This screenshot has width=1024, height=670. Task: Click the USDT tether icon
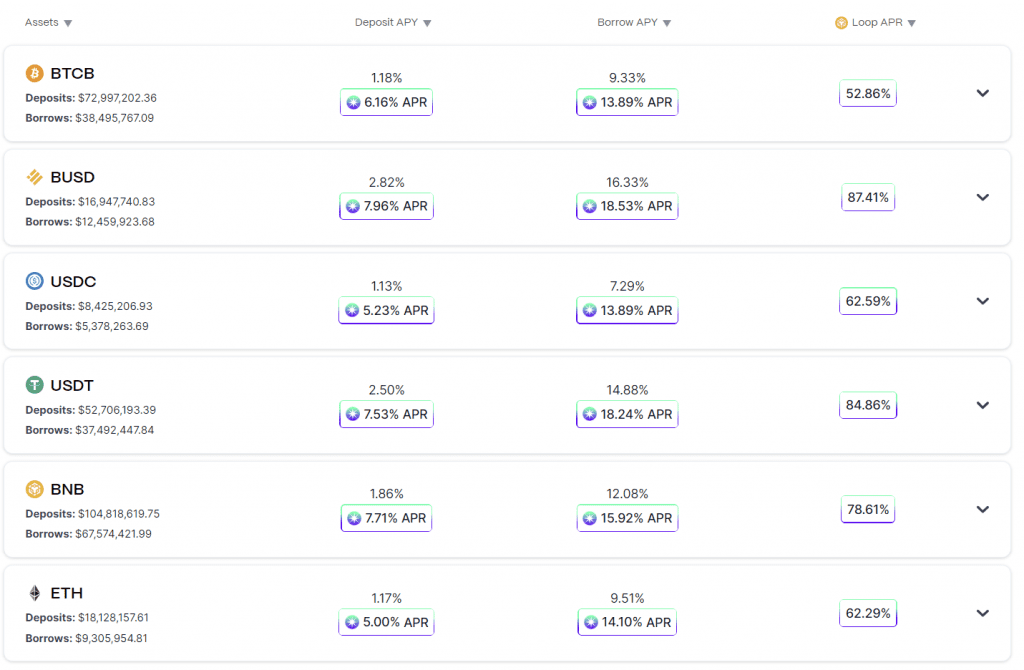[35, 385]
